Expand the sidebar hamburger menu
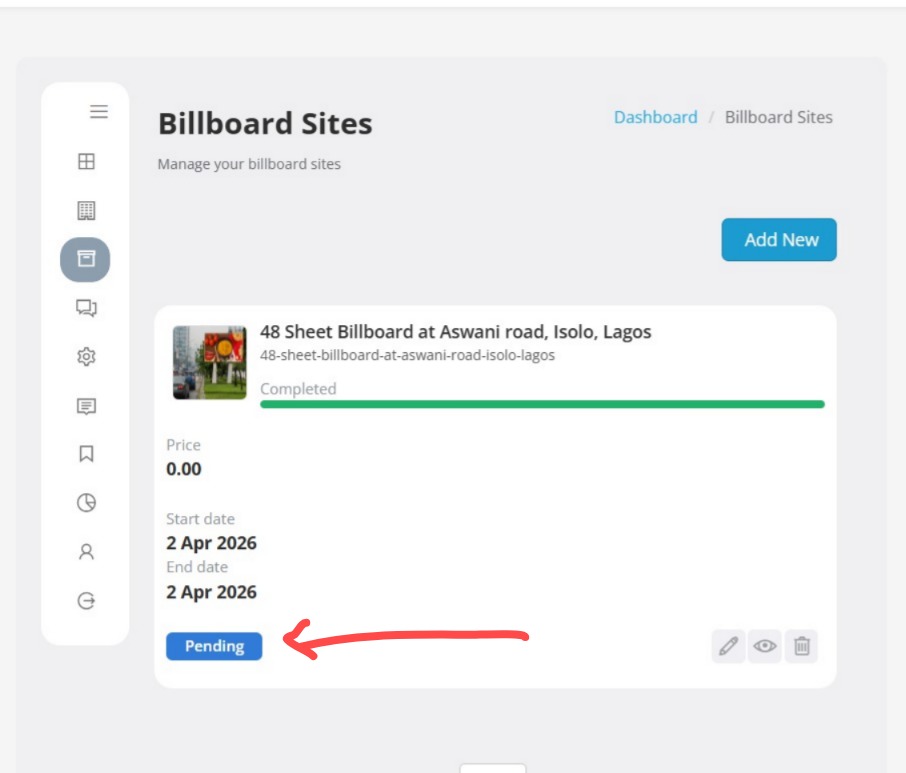This screenshot has height=773, width=906. [x=98, y=112]
